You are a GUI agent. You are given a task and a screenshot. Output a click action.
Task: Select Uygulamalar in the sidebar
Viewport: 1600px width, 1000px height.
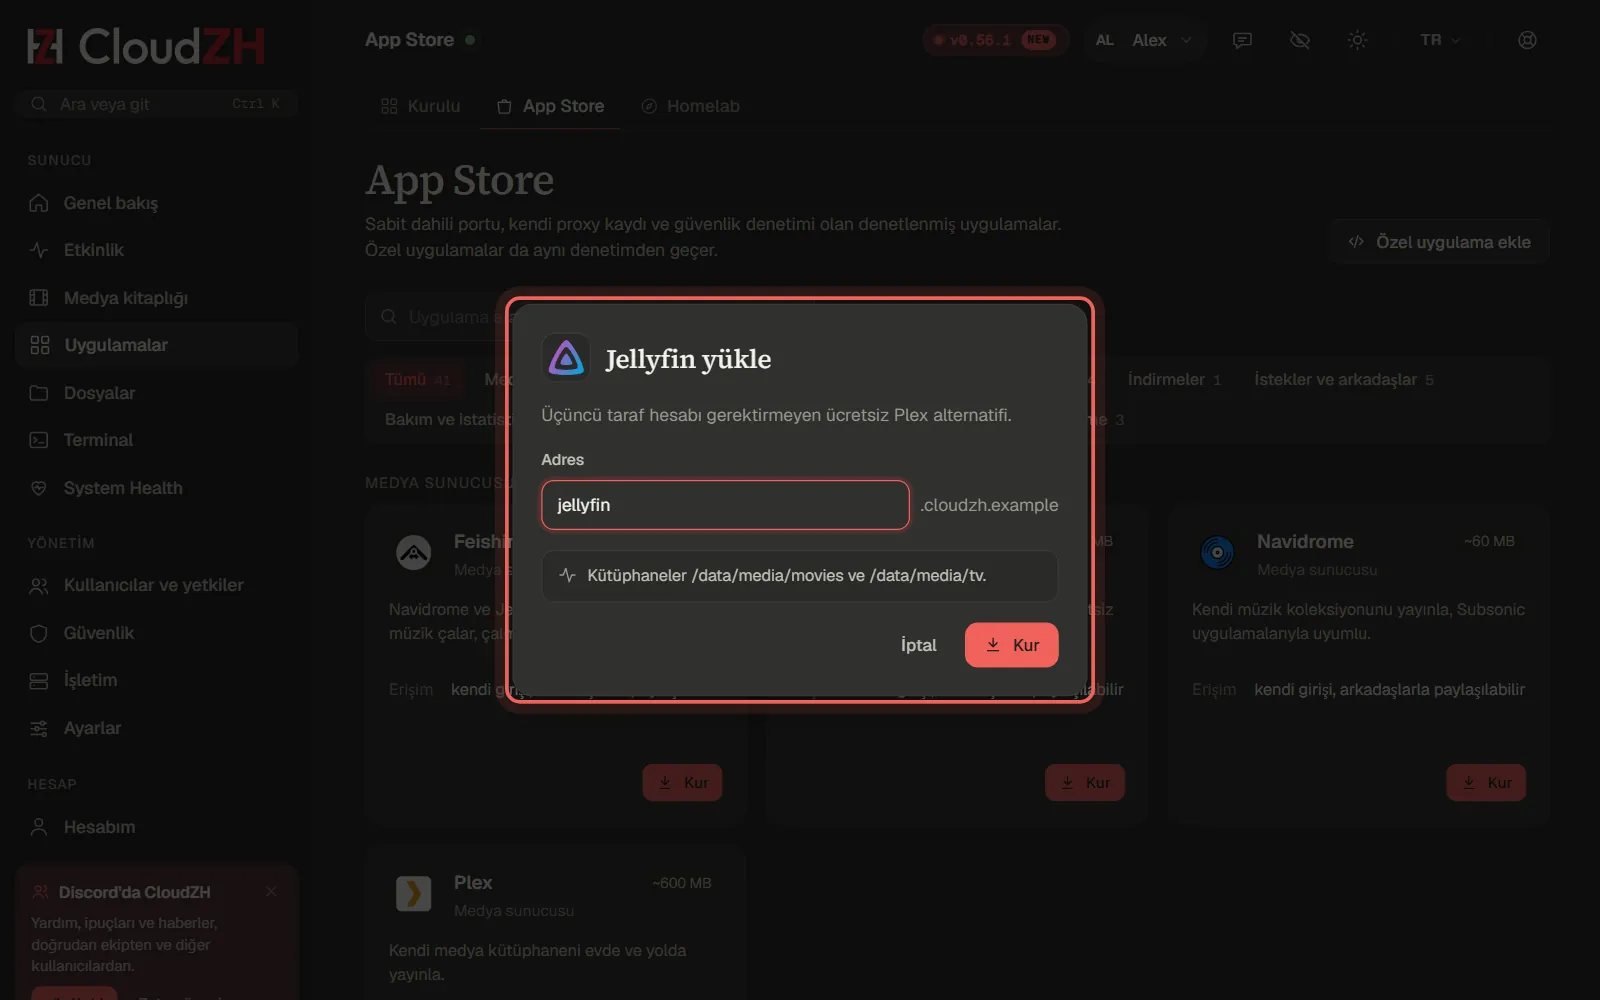click(156, 345)
